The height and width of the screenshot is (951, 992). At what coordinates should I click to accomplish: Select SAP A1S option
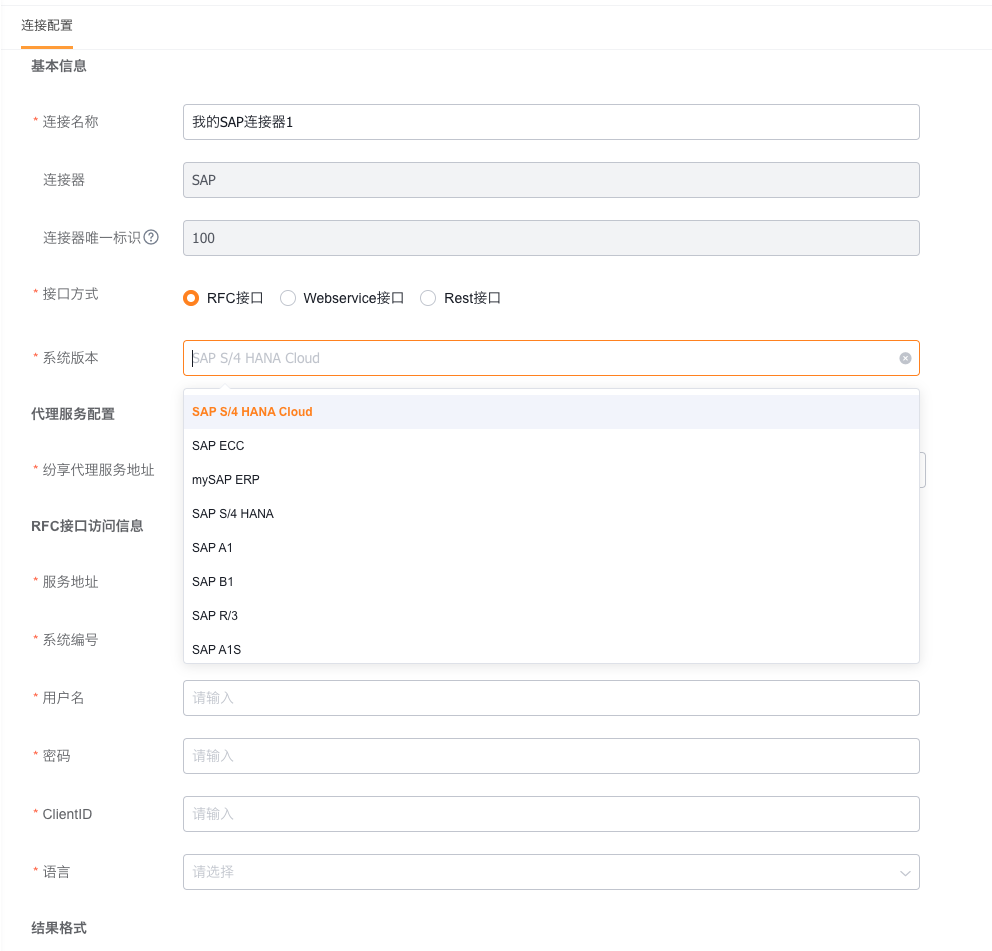pos(551,650)
